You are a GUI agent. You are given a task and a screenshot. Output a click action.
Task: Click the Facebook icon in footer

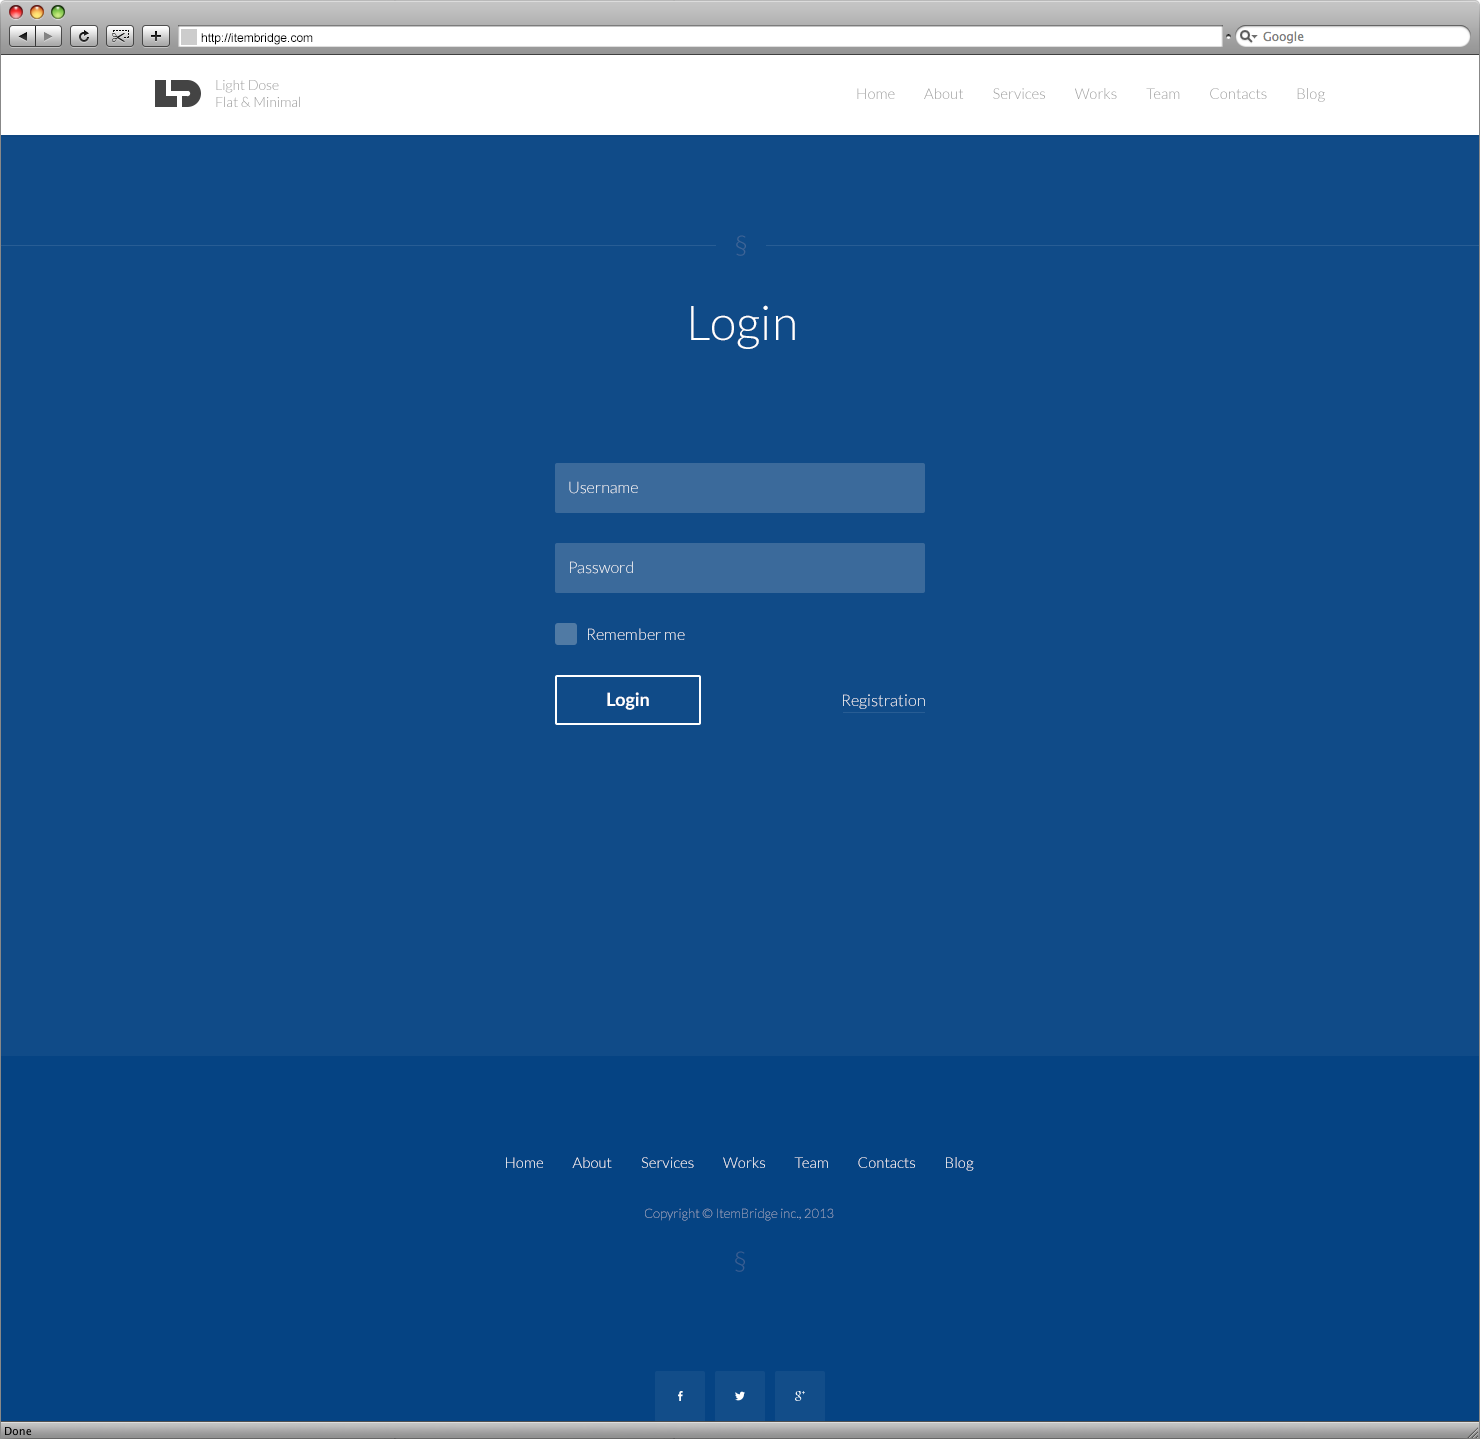[x=680, y=1396]
